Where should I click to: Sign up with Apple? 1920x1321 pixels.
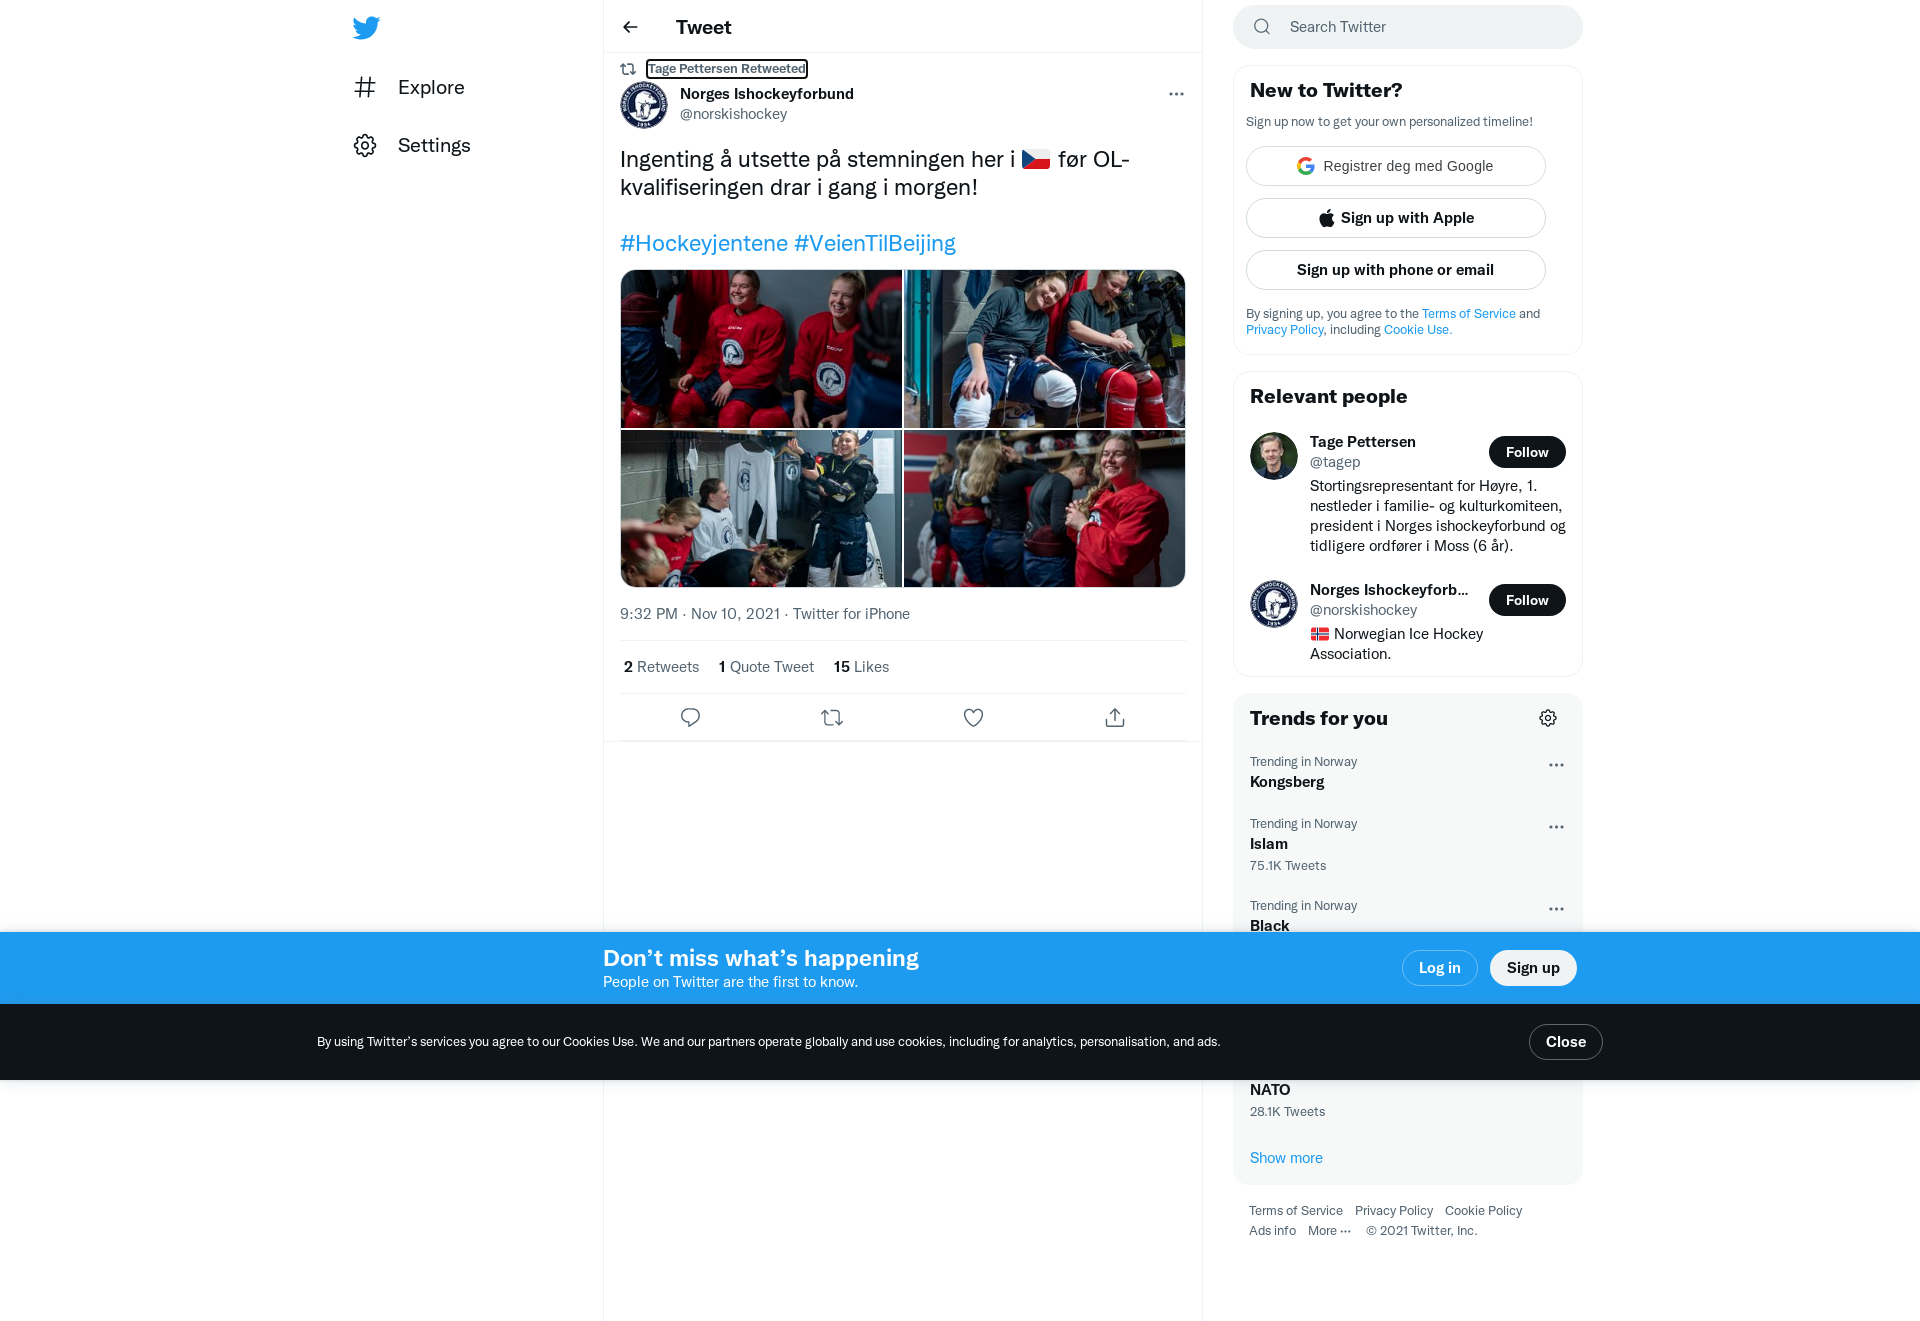(x=1396, y=218)
